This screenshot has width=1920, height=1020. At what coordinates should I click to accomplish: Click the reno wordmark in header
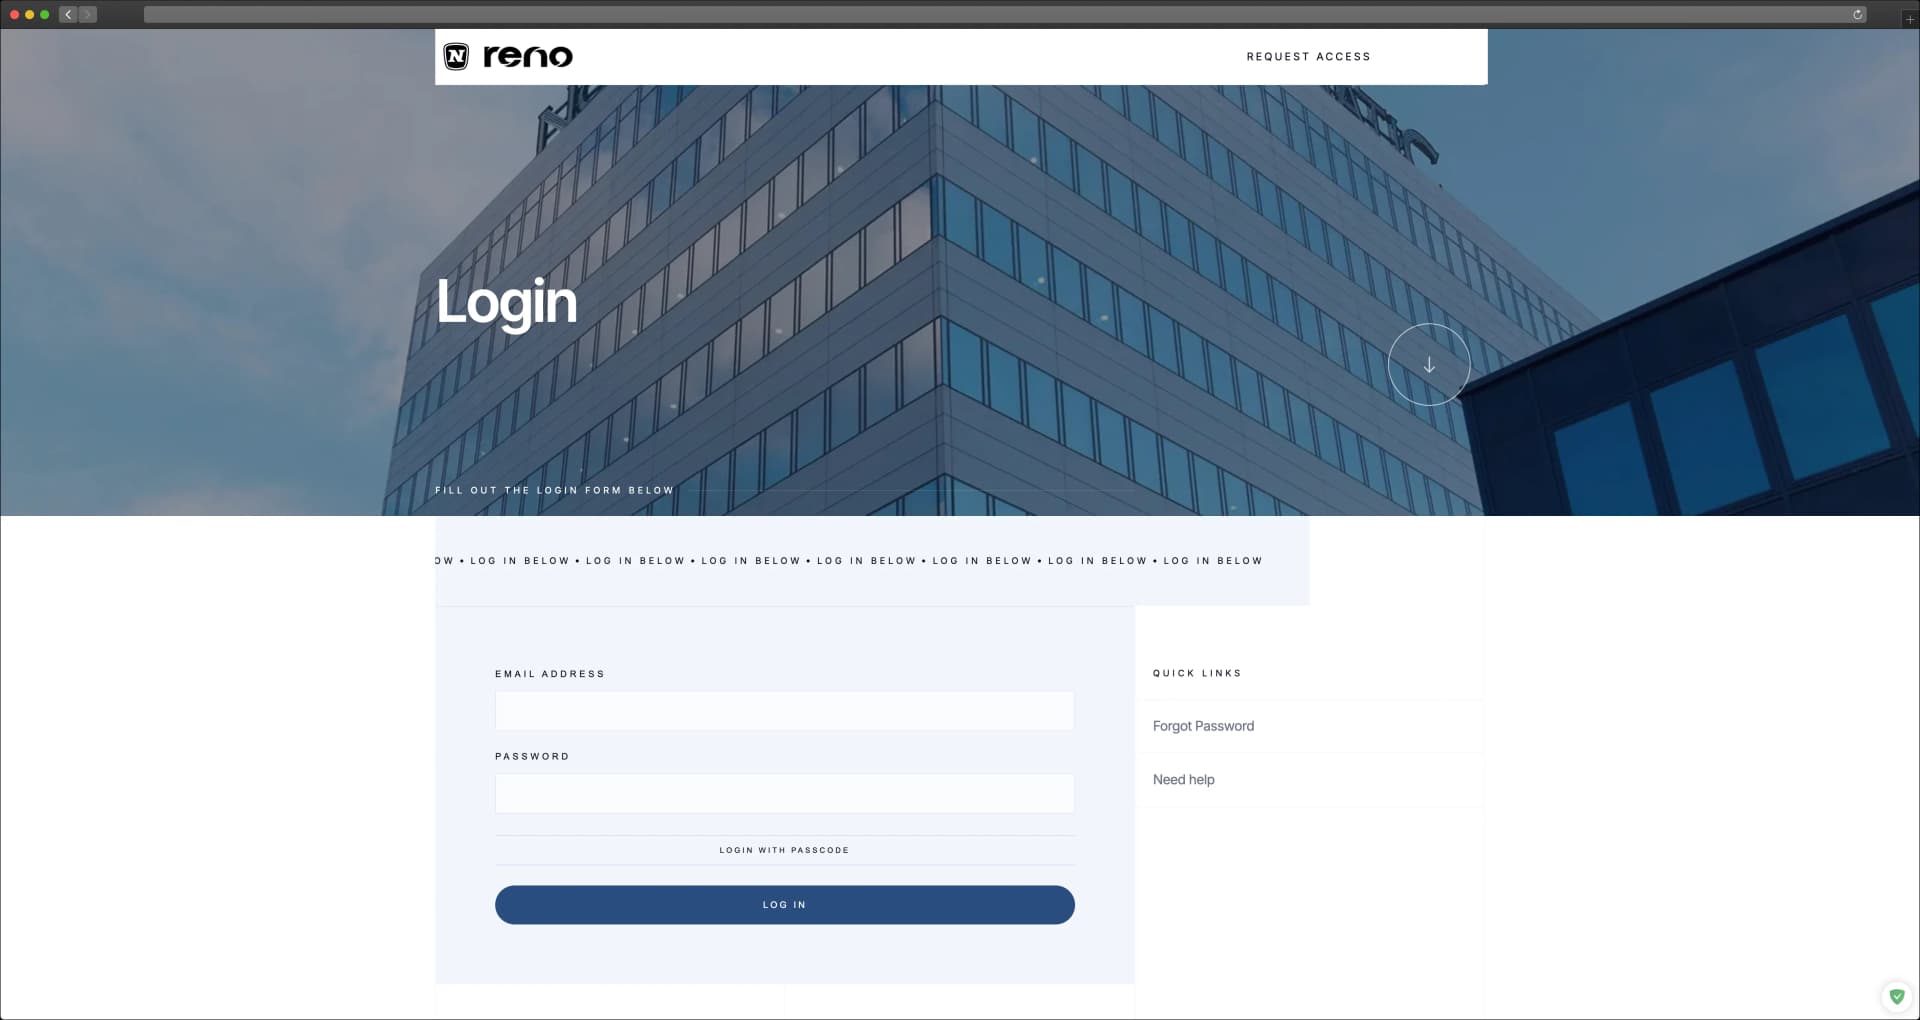(528, 56)
